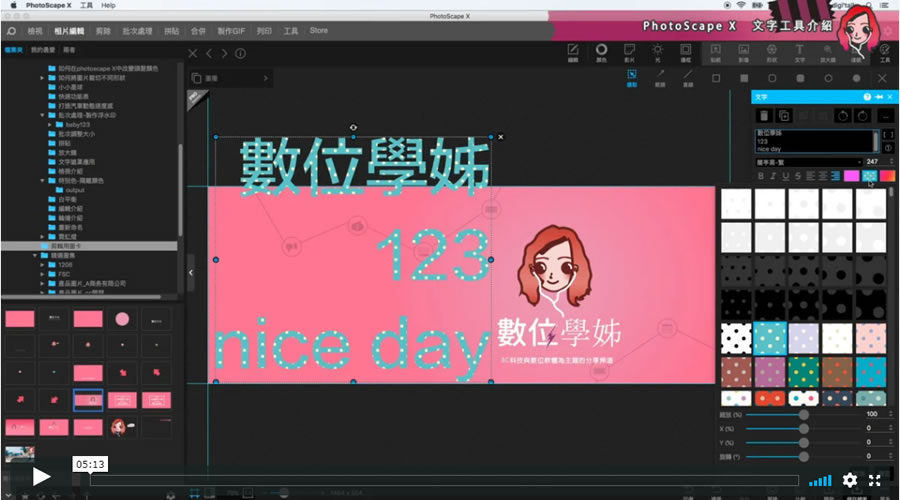This screenshot has width=900, height=500.
Task: Choose the magenta solid color swatch
Action: (x=851, y=176)
